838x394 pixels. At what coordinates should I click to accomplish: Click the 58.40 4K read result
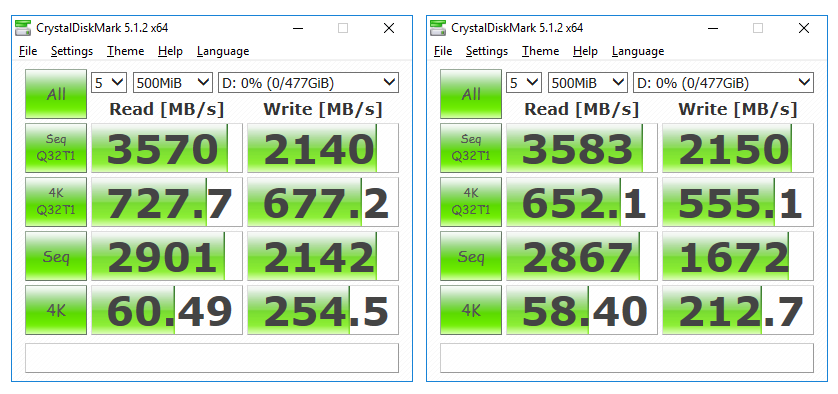[581, 310]
